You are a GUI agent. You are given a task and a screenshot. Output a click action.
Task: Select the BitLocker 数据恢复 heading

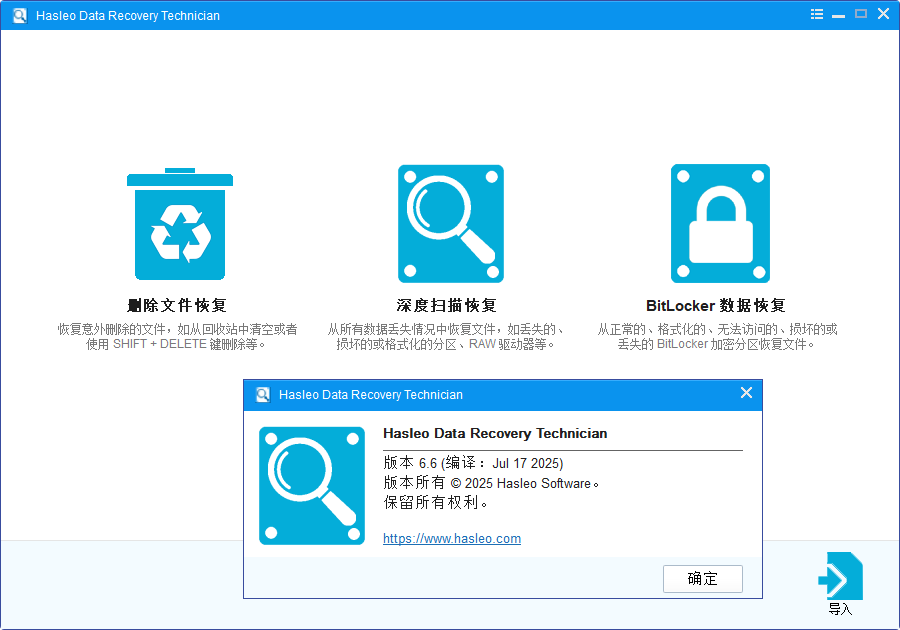(x=720, y=304)
